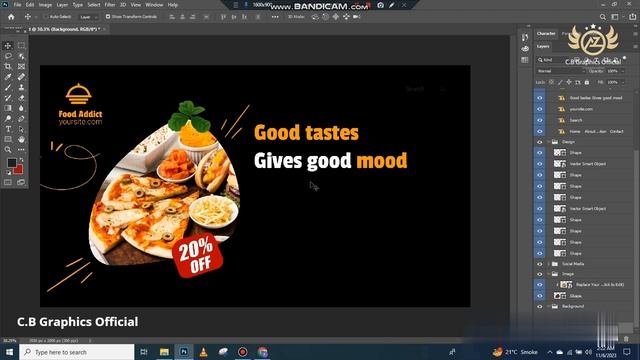Viewport: 640px width, 360px height.
Task: Expand the Social Media layer group
Action: pyautogui.click(x=549, y=264)
